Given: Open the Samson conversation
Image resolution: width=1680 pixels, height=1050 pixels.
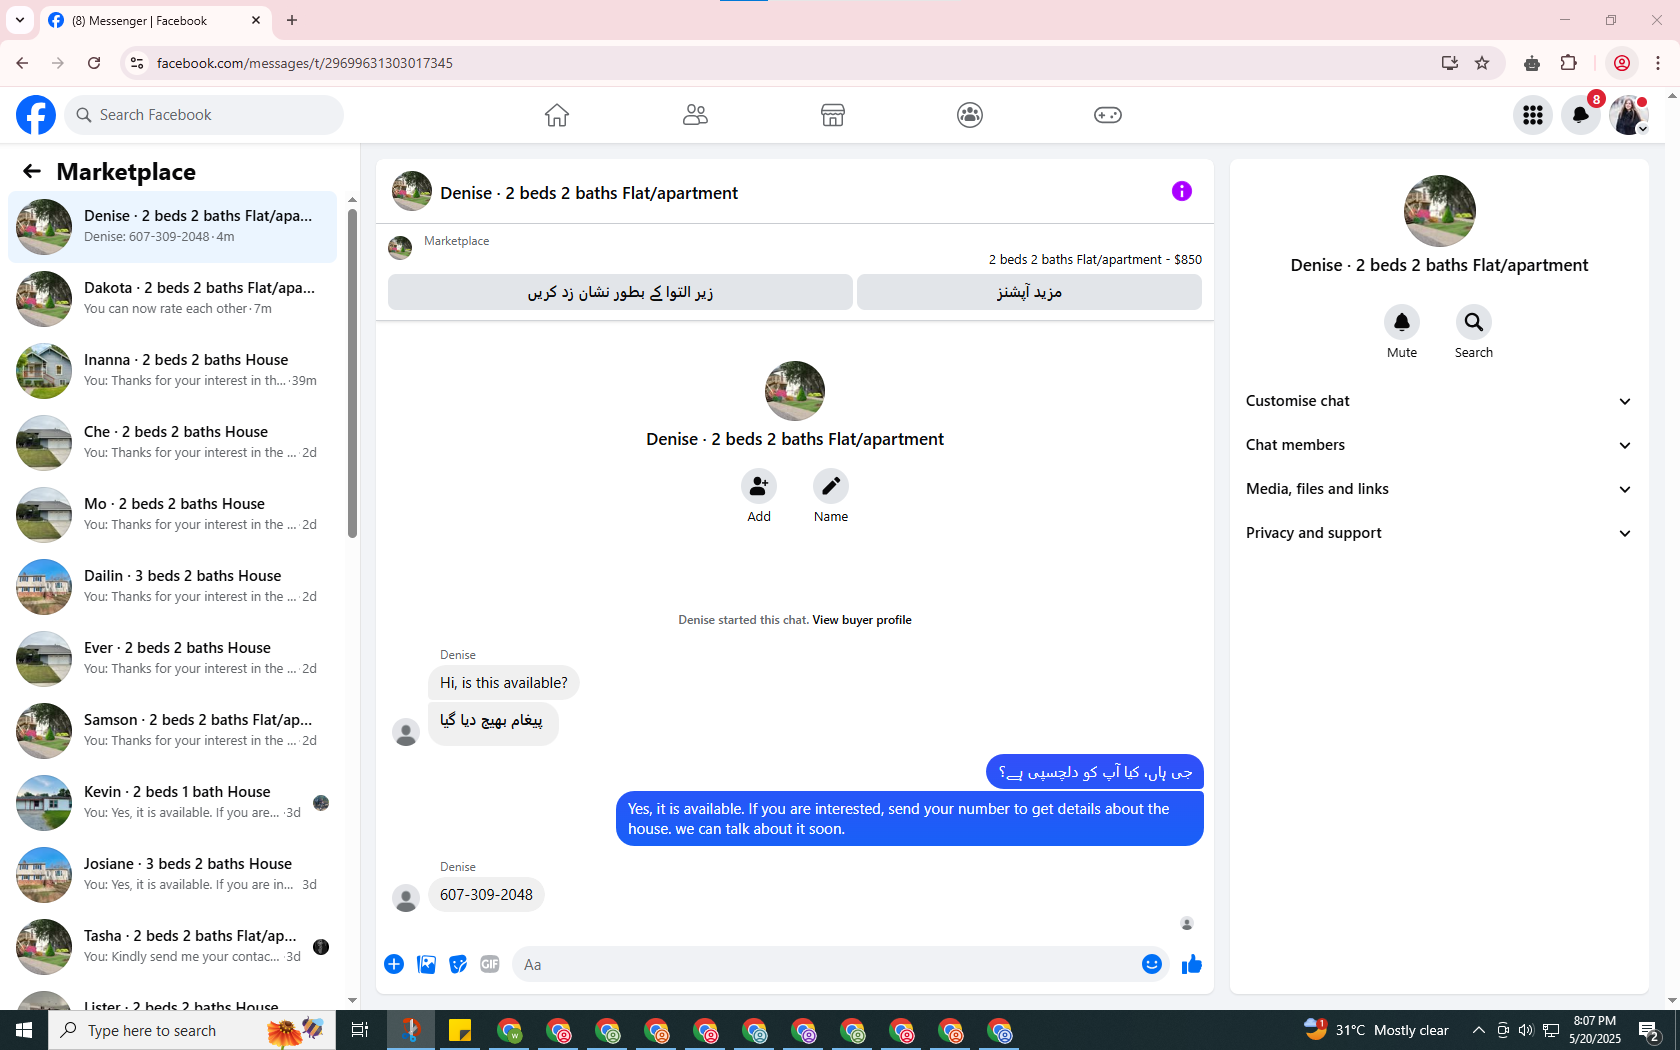Looking at the screenshot, I should tap(172, 731).
